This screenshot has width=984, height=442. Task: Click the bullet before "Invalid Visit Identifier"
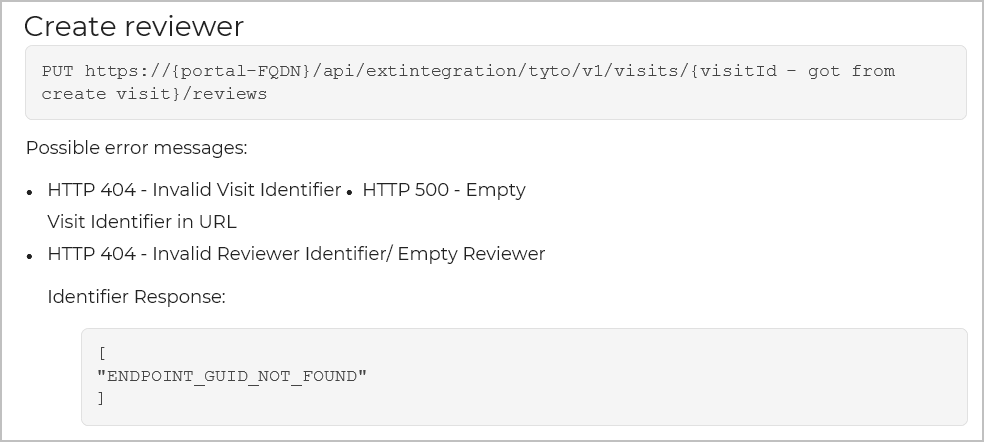click(x=32, y=191)
